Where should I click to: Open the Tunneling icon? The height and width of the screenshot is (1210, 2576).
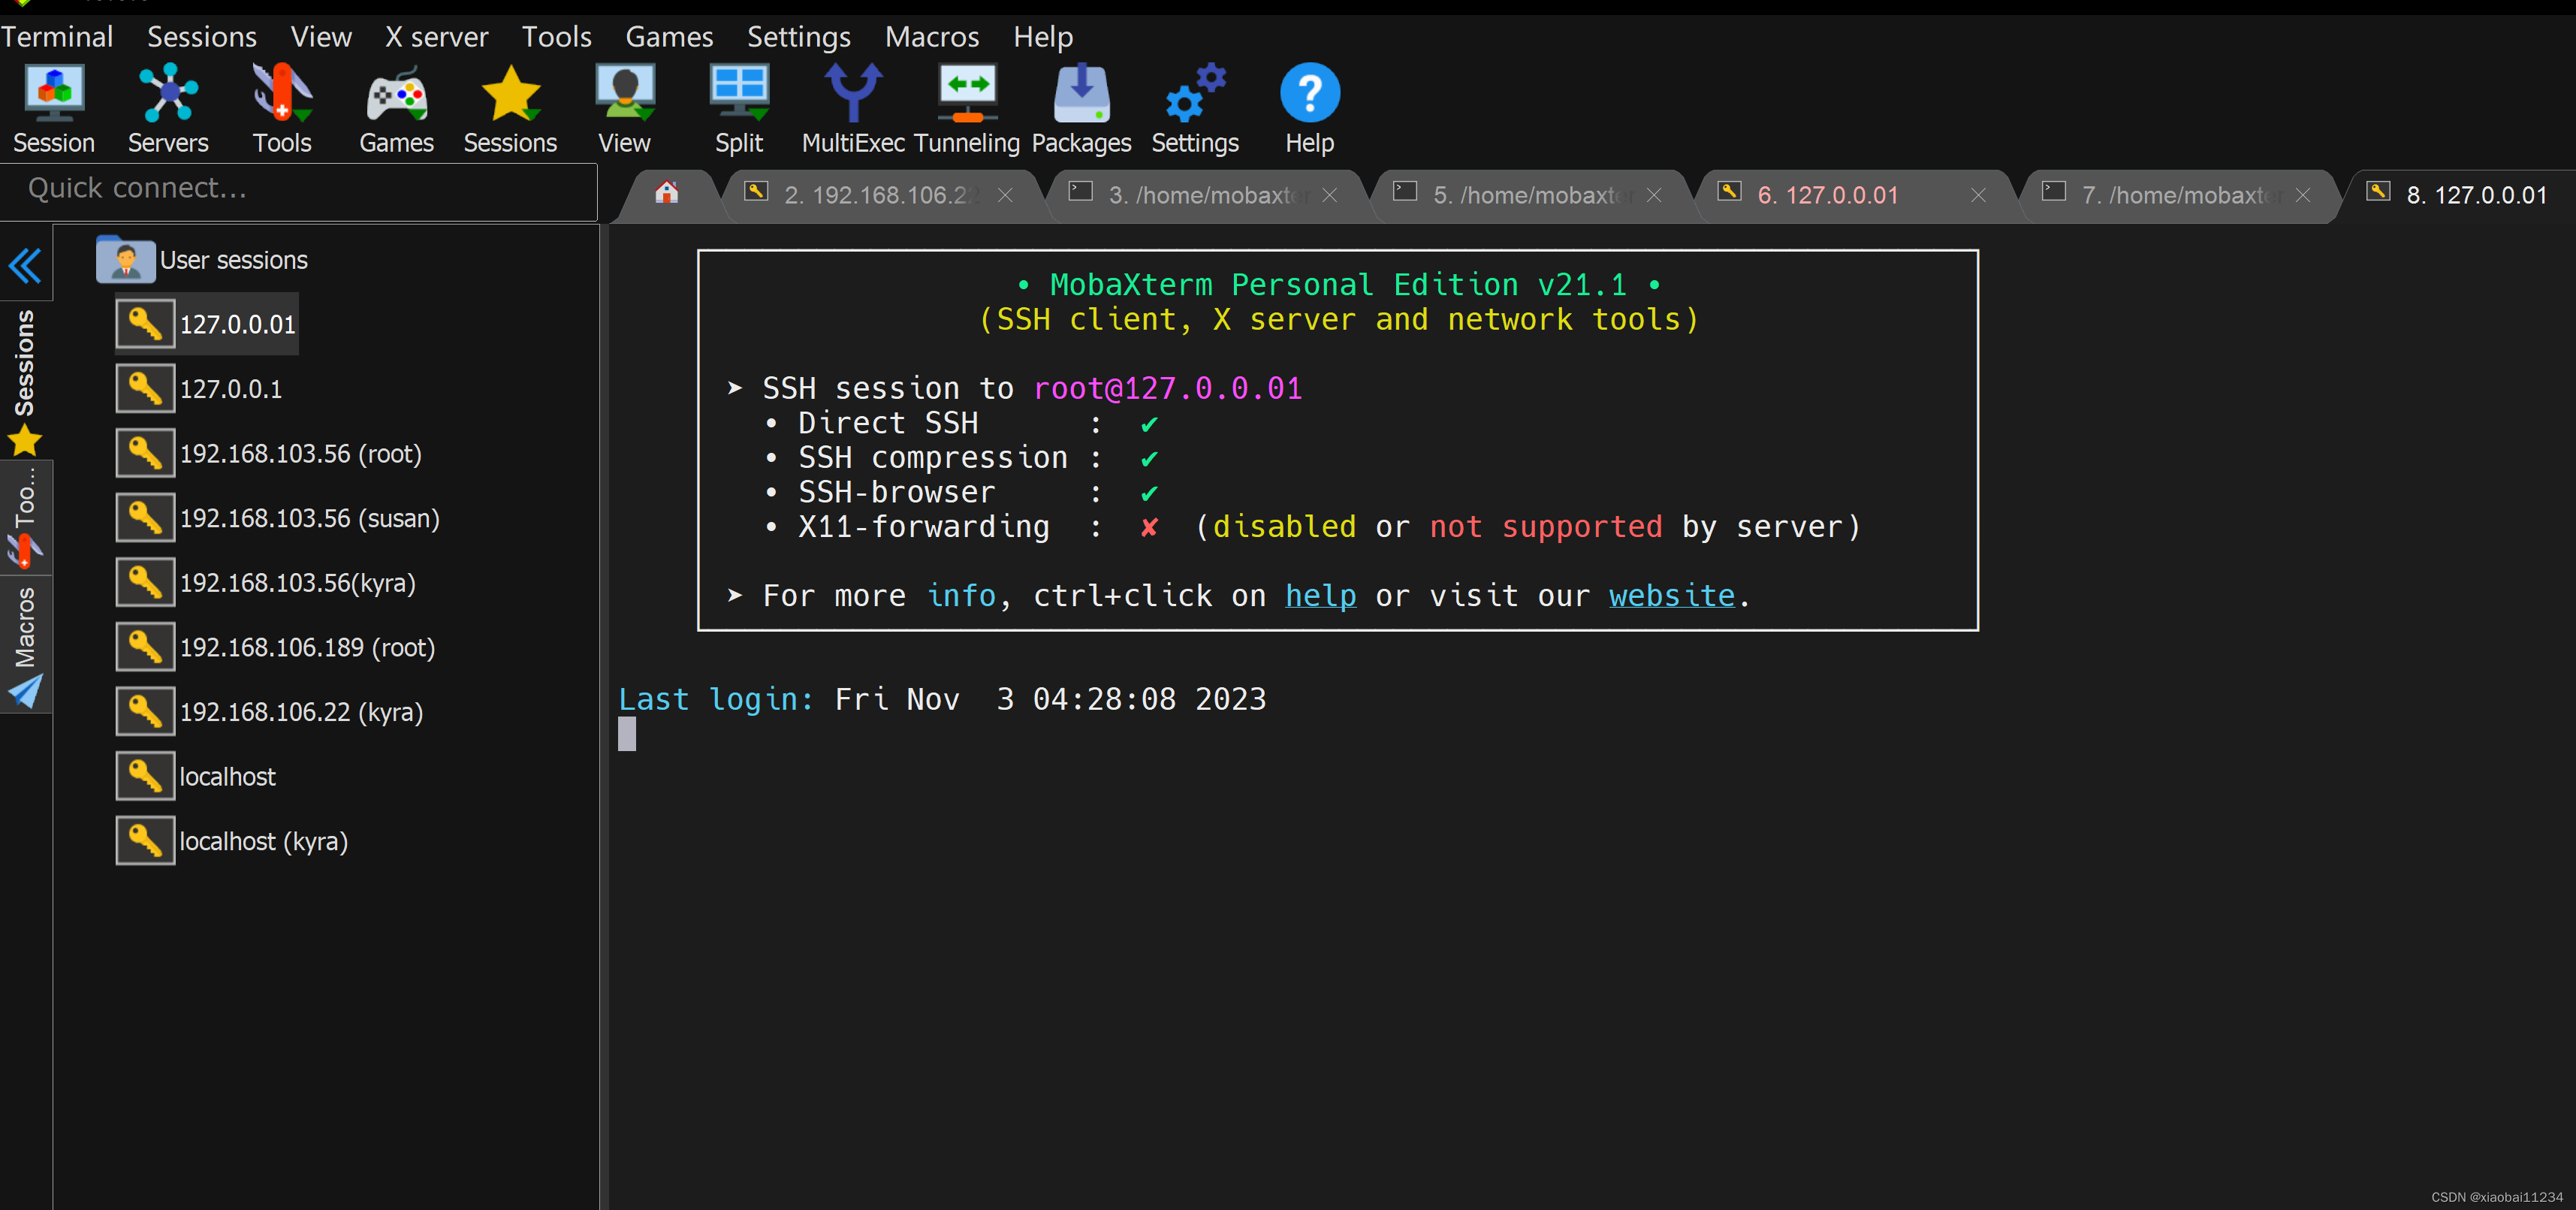pos(967,108)
